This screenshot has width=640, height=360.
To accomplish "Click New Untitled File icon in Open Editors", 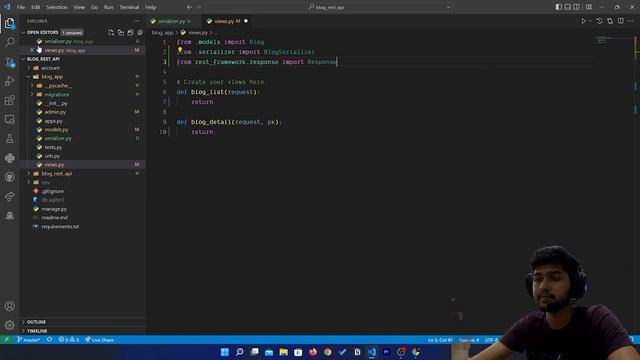I will [111, 32].
